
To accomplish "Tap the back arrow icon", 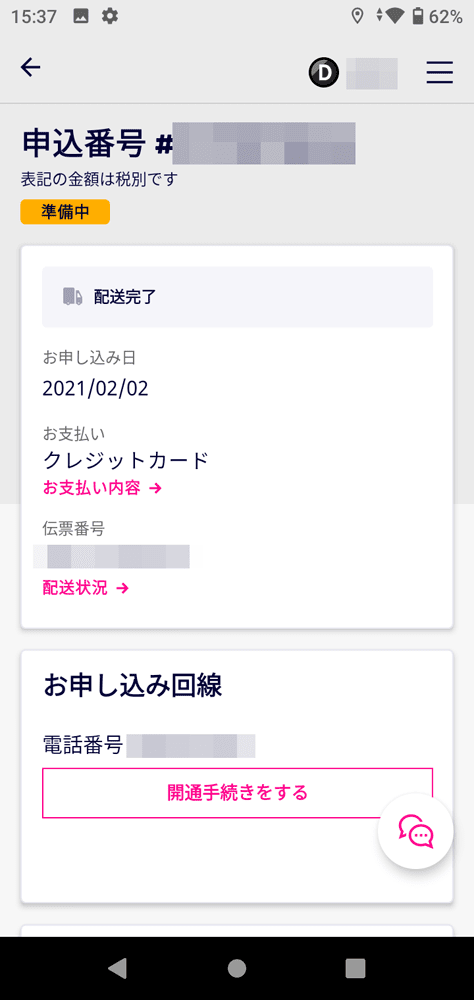I will tap(31, 68).
